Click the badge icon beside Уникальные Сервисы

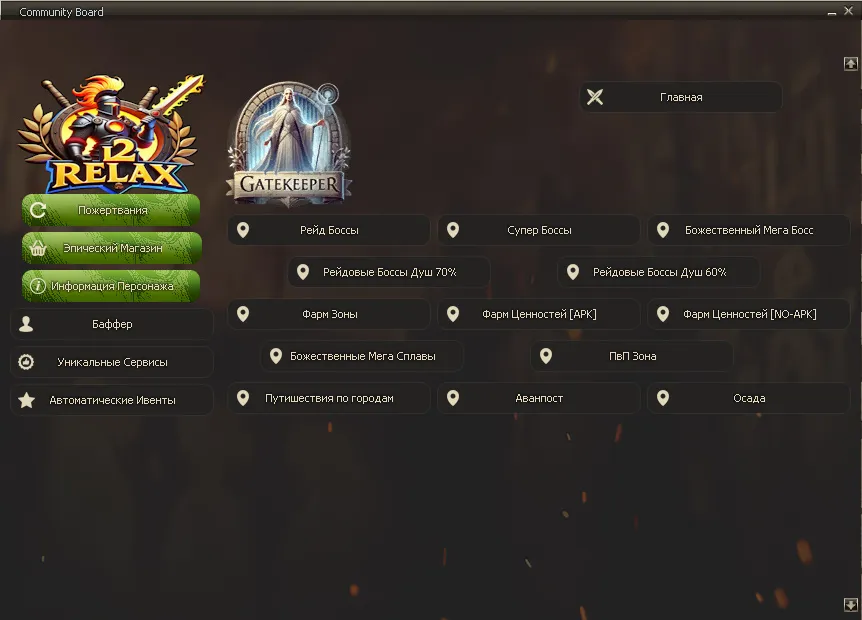(26, 362)
